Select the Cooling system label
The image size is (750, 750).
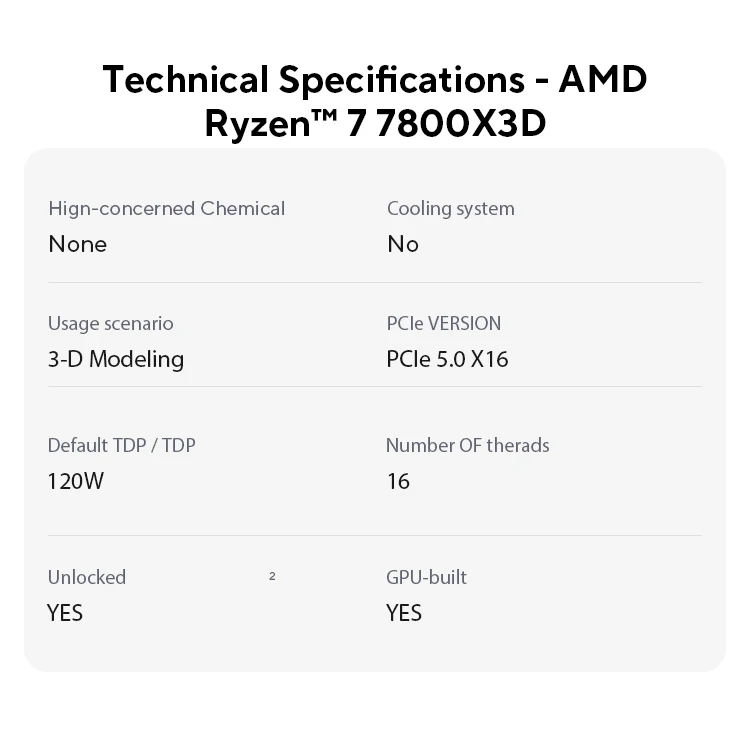point(451,209)
